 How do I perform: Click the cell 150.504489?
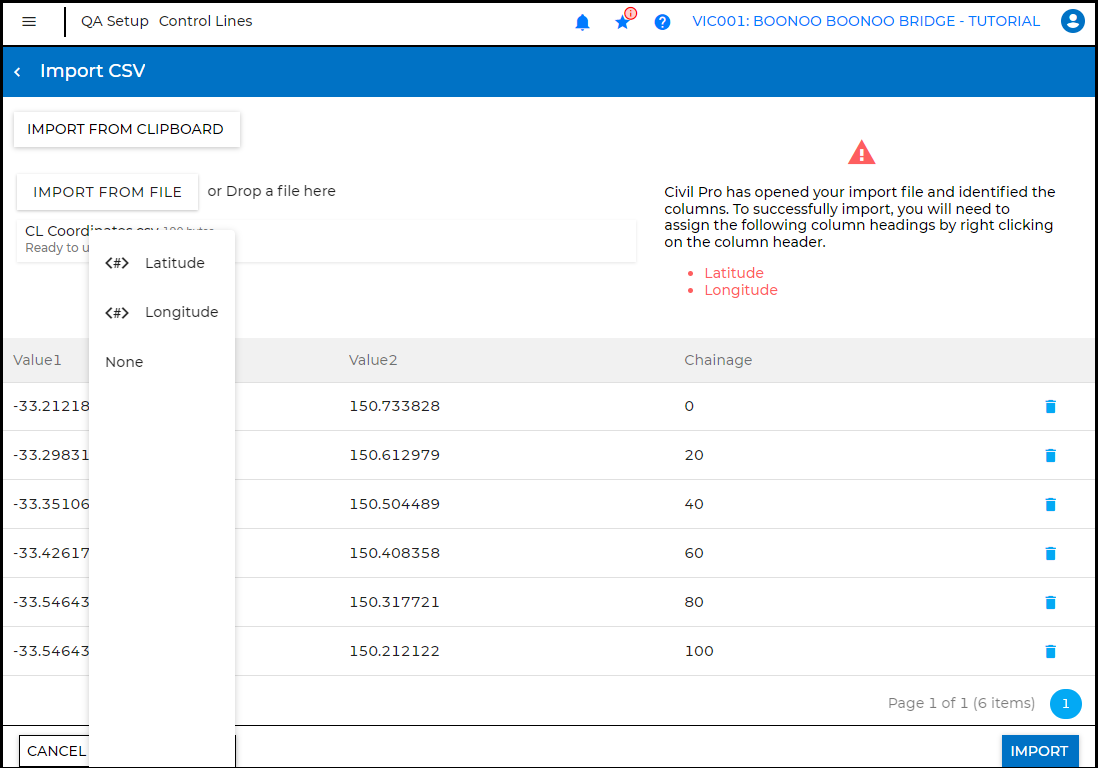coord(394,504)
